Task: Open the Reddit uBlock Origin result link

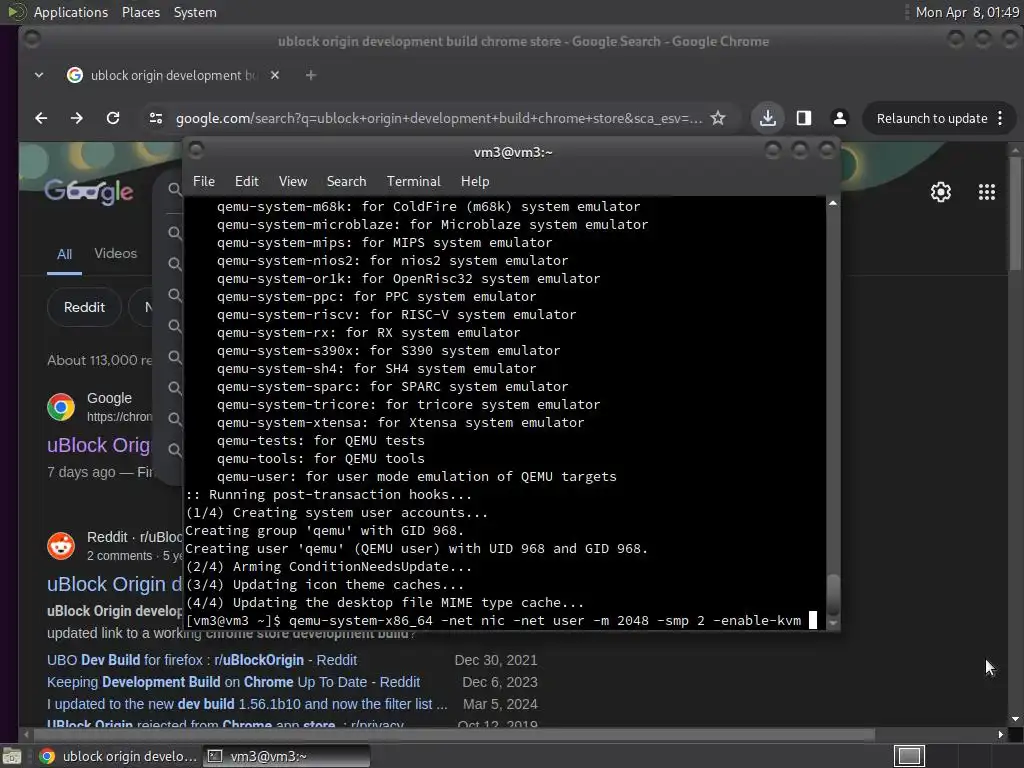Action: click(x=114, y=584)
